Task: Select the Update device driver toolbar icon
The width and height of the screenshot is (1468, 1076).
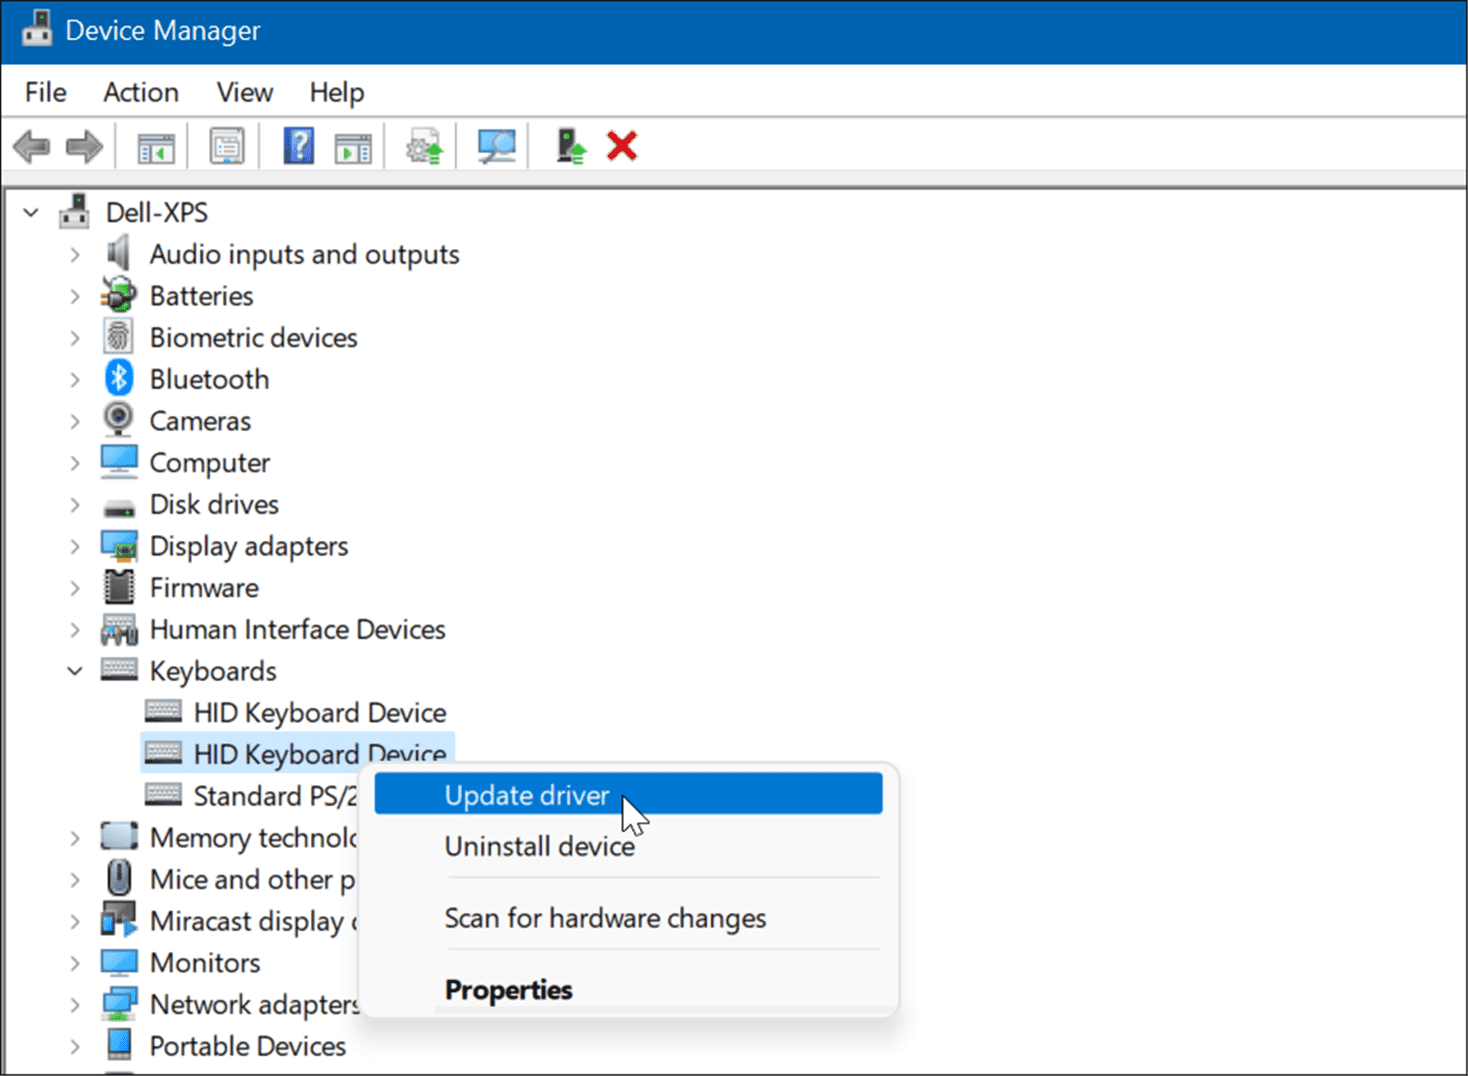Action: (x=422, y=146)
